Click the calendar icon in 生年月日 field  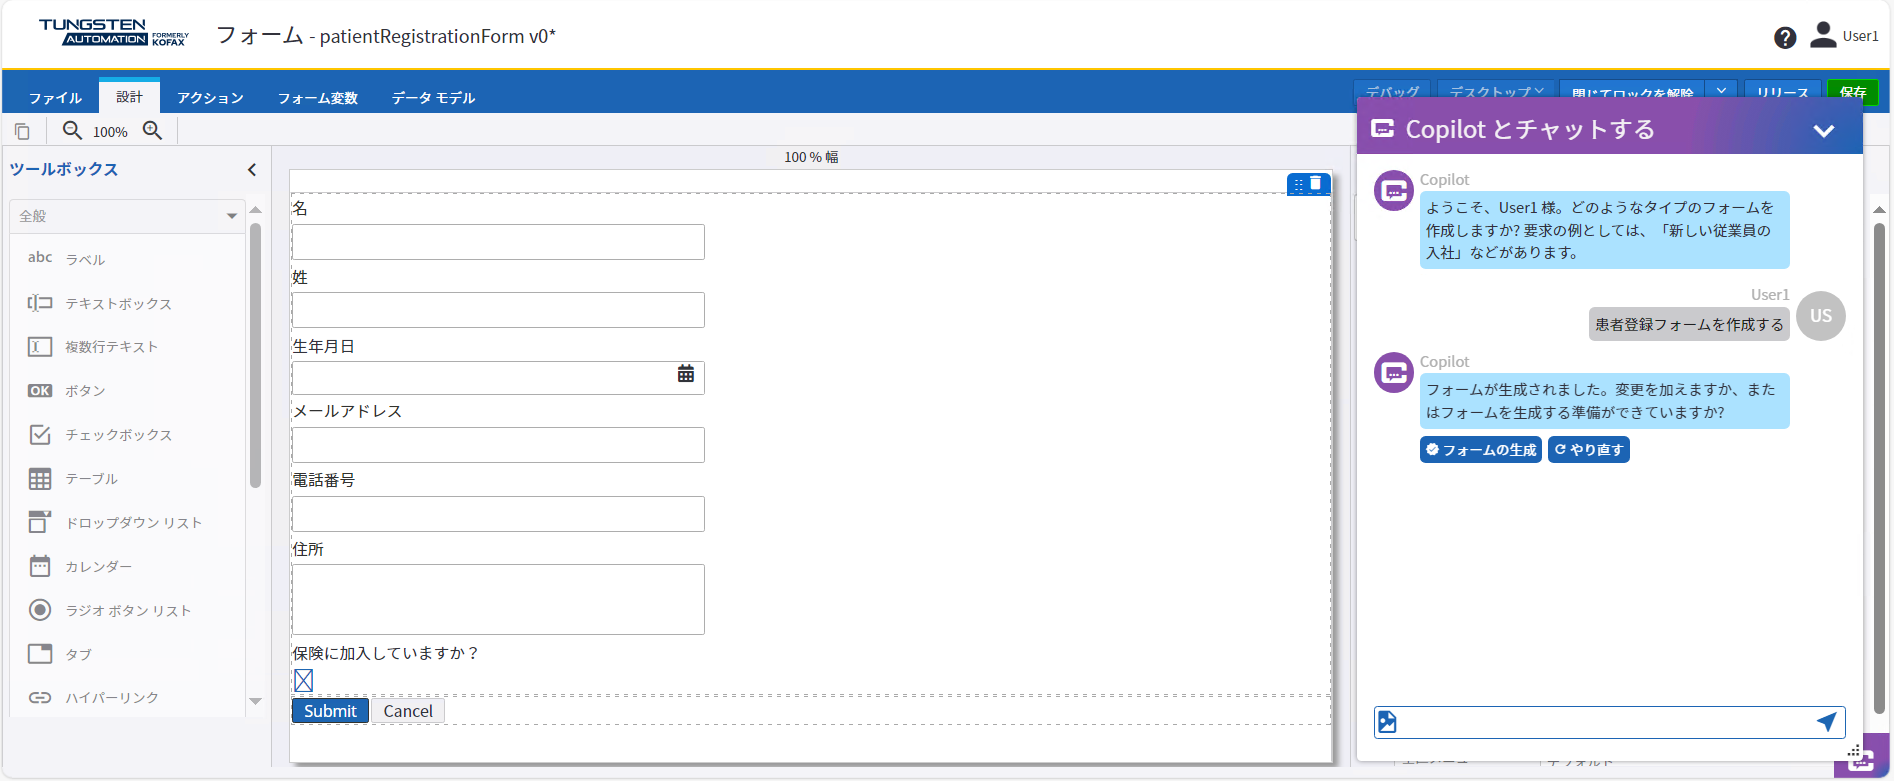click(x=686, y=374)
